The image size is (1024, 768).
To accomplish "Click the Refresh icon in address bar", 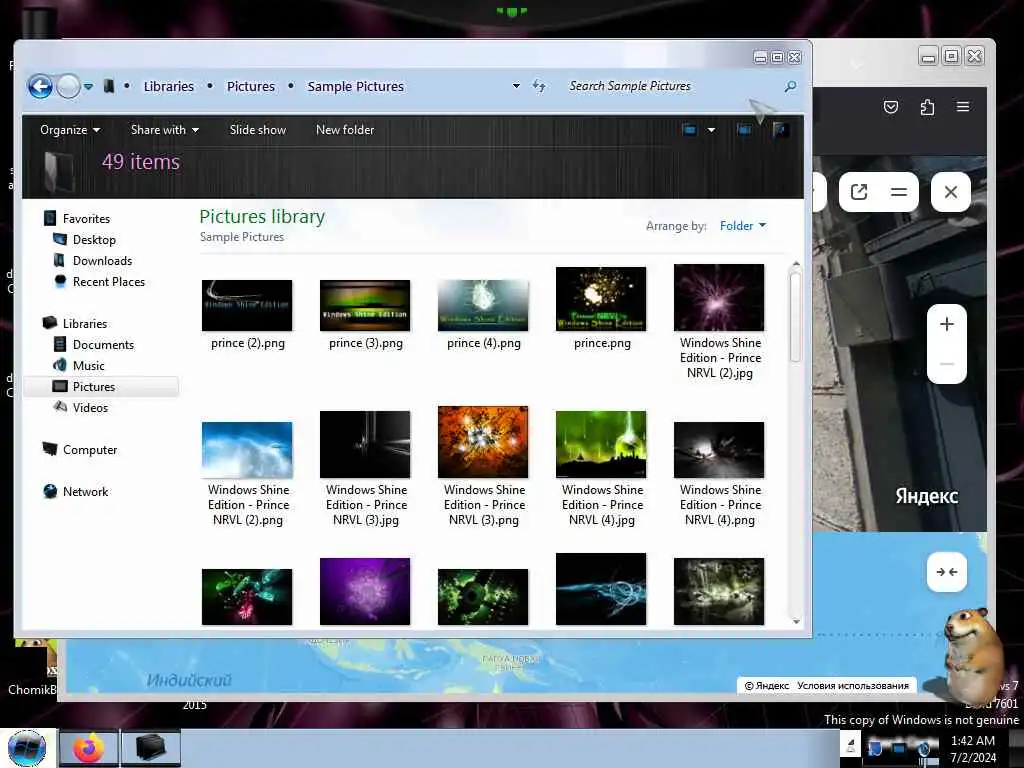I will point(539,86).
